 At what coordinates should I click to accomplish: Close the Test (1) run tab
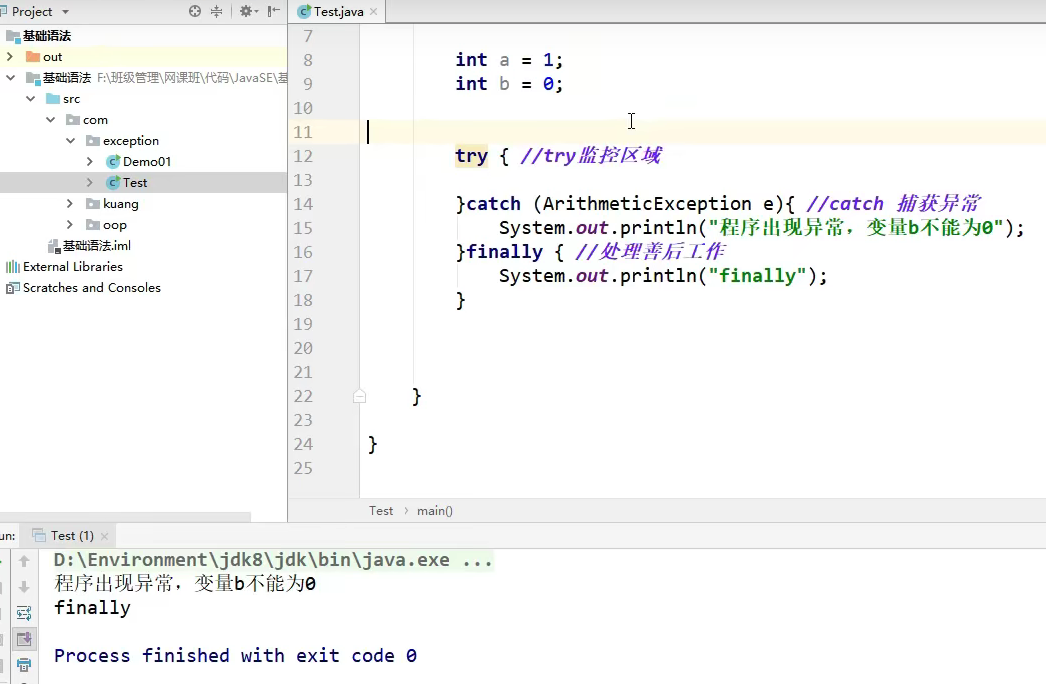(104, 537)
